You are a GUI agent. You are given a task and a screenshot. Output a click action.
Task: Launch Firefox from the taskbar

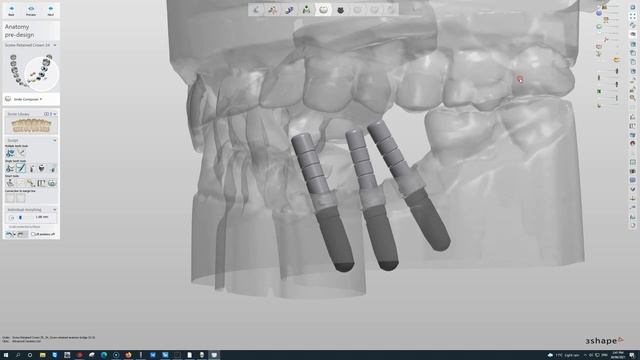click(x=128, y=355)
